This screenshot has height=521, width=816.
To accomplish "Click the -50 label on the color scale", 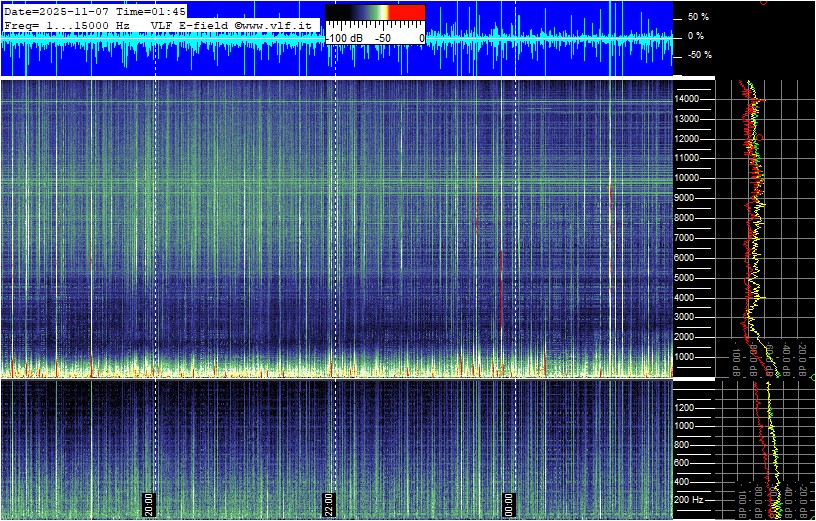I will tap(382, 38).
